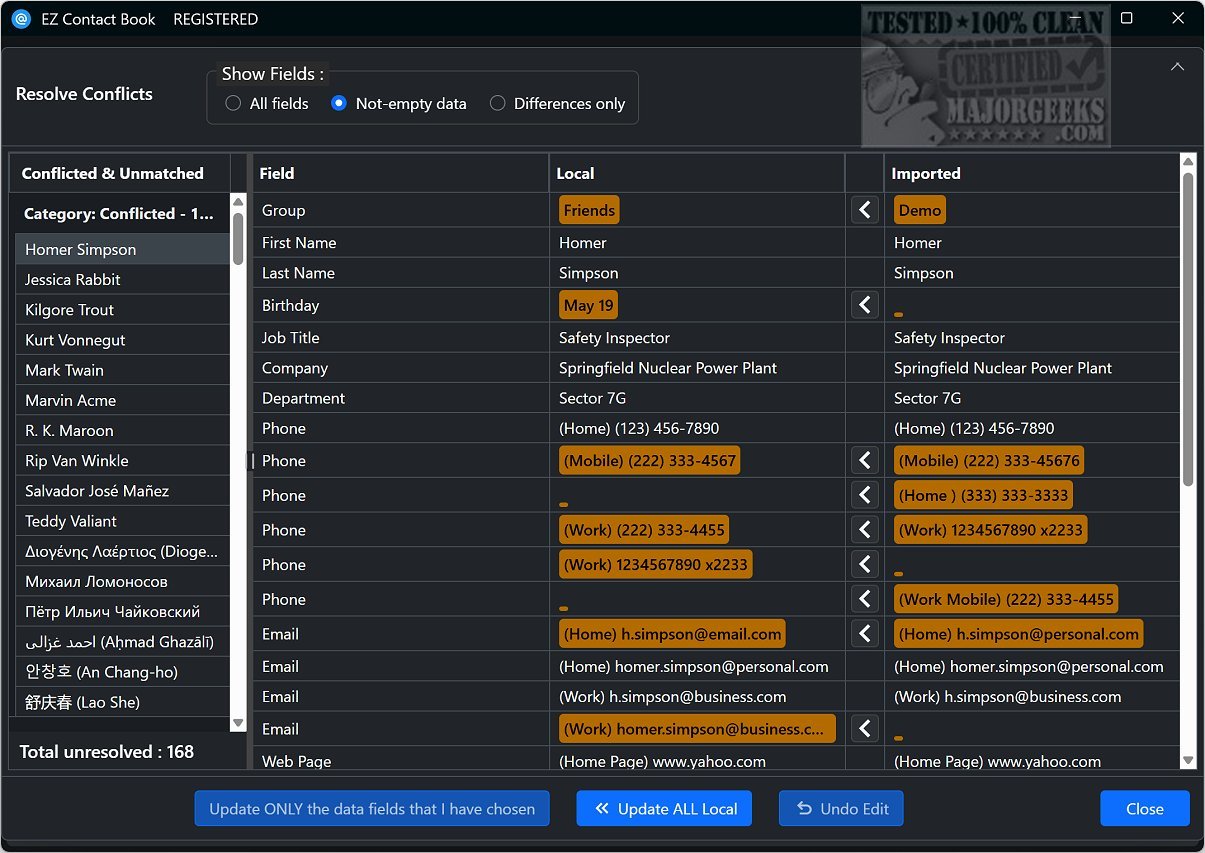1205x853 pixels.
Task: Click arrow beside imported Work Mobile phone
Action: pyautogui.click(x=865, y=599)
